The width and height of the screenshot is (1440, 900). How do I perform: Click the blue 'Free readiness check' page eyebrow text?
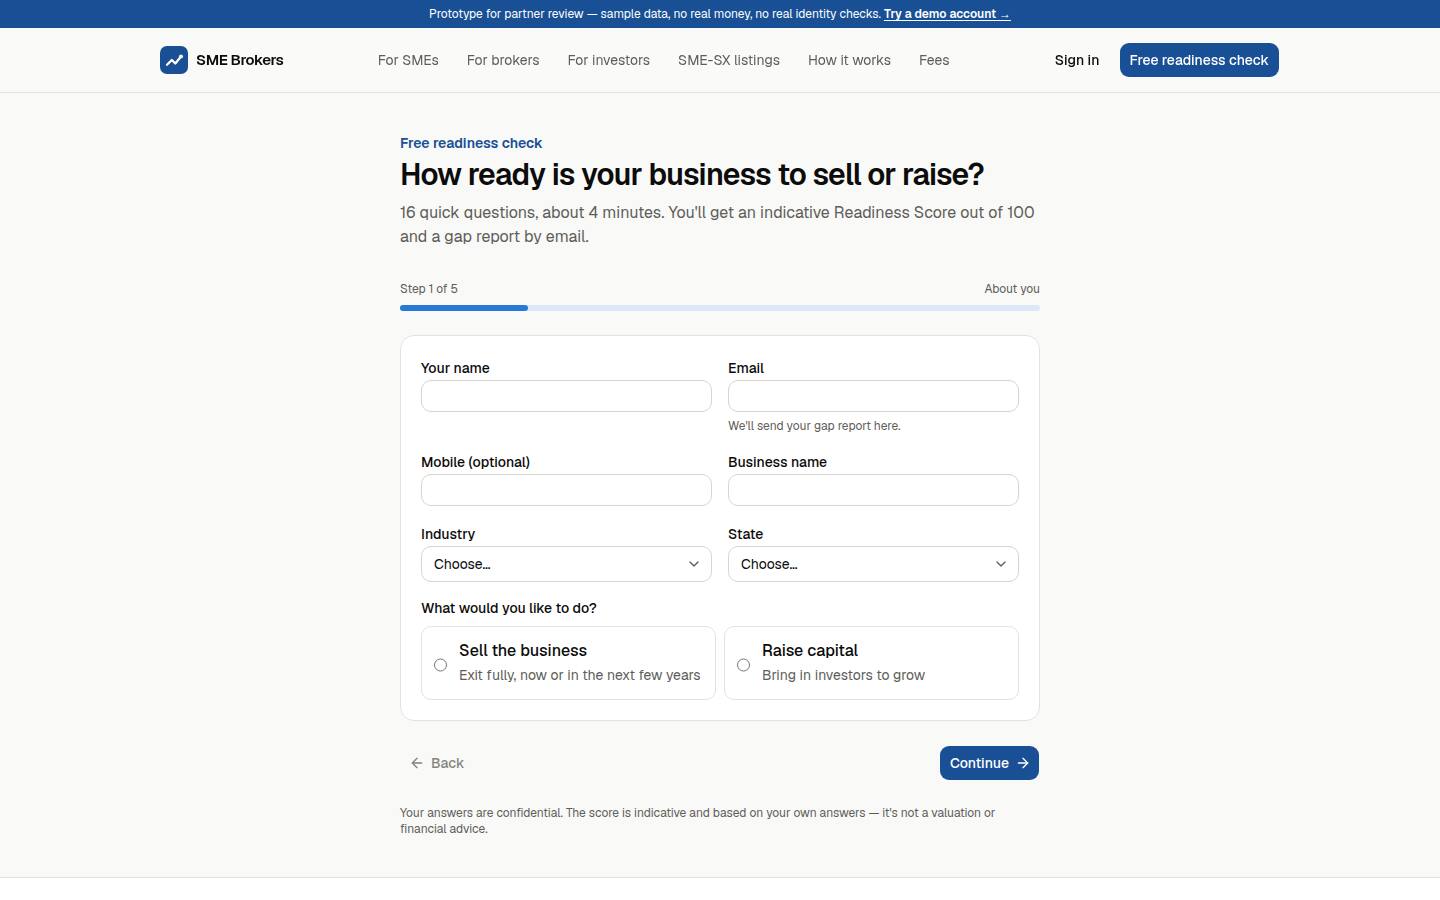[471, 143]
